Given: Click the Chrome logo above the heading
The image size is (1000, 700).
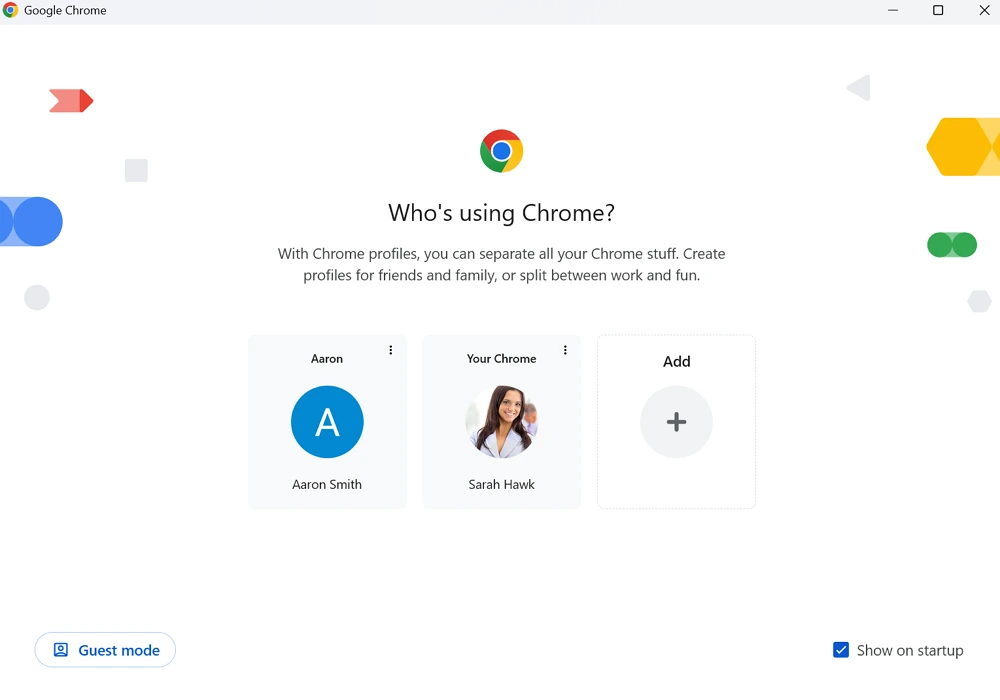Looking at the screenshot, I should [x=501, y=150].
